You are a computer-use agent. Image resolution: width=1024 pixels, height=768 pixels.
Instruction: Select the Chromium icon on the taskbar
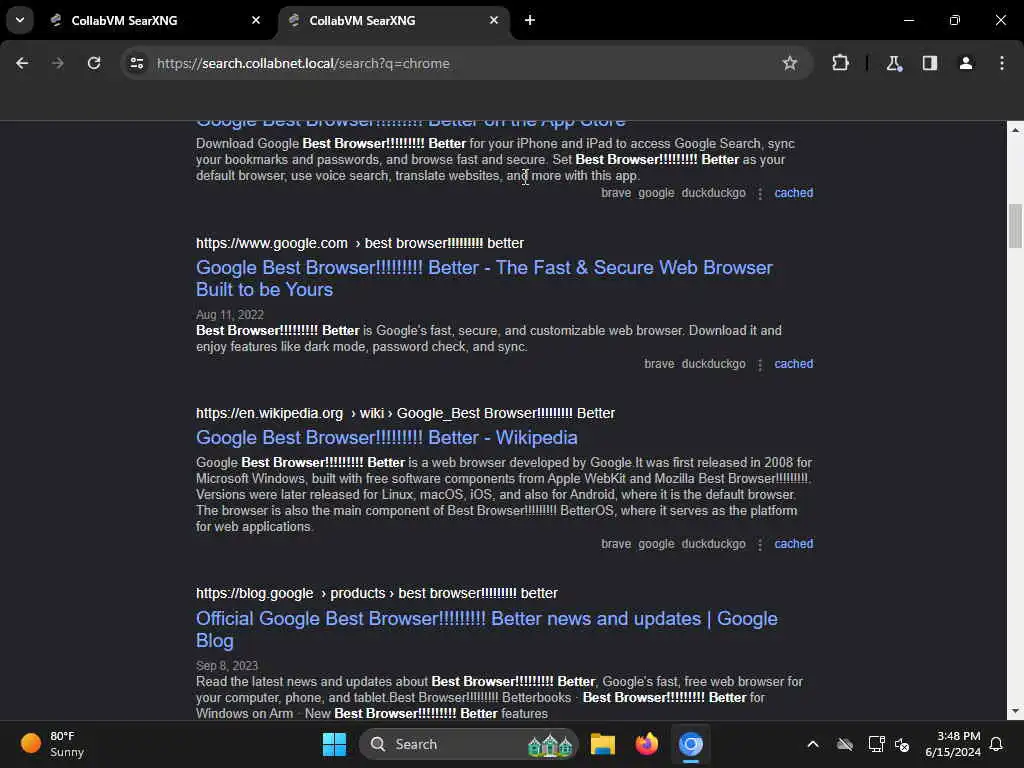690,744
